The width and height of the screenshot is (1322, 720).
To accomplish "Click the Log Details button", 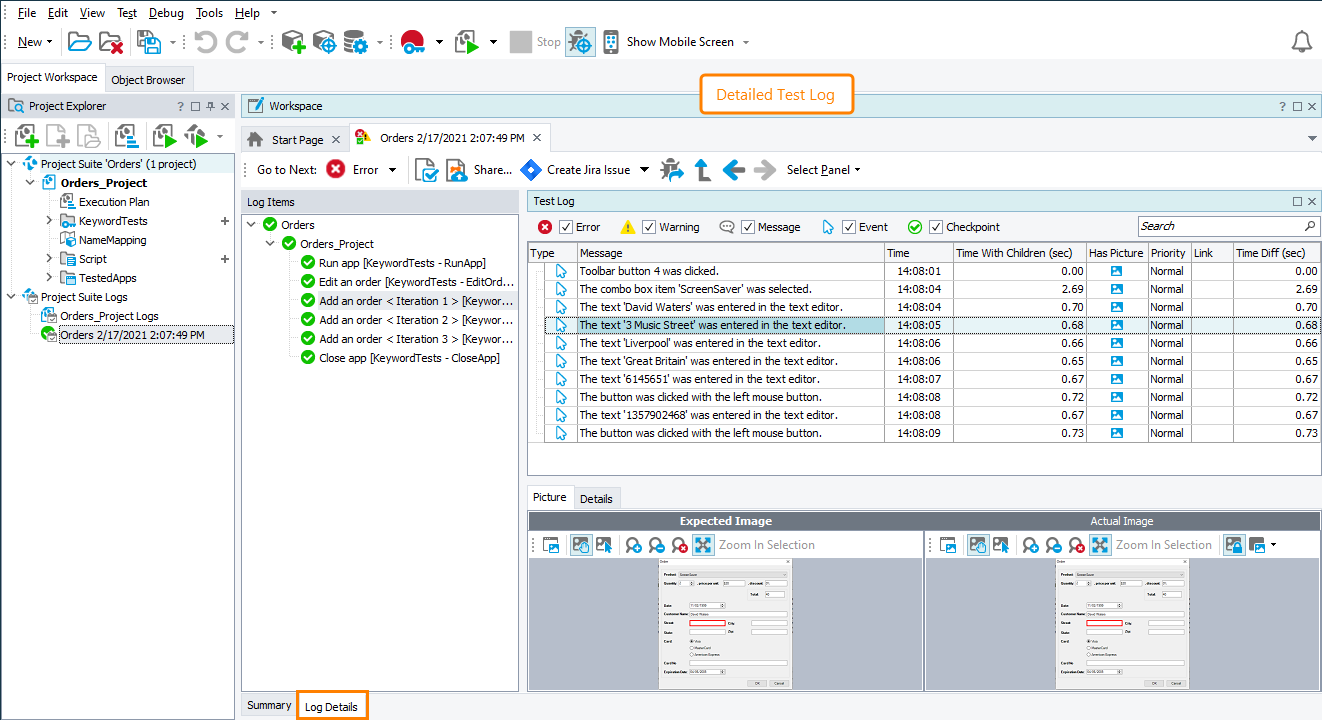I will pos(332,705).
